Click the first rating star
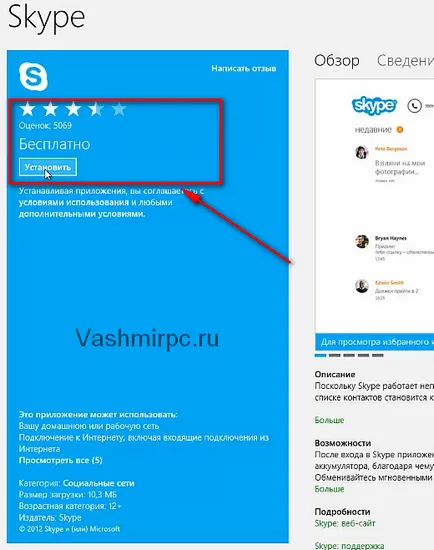 [x=27, y=109]
